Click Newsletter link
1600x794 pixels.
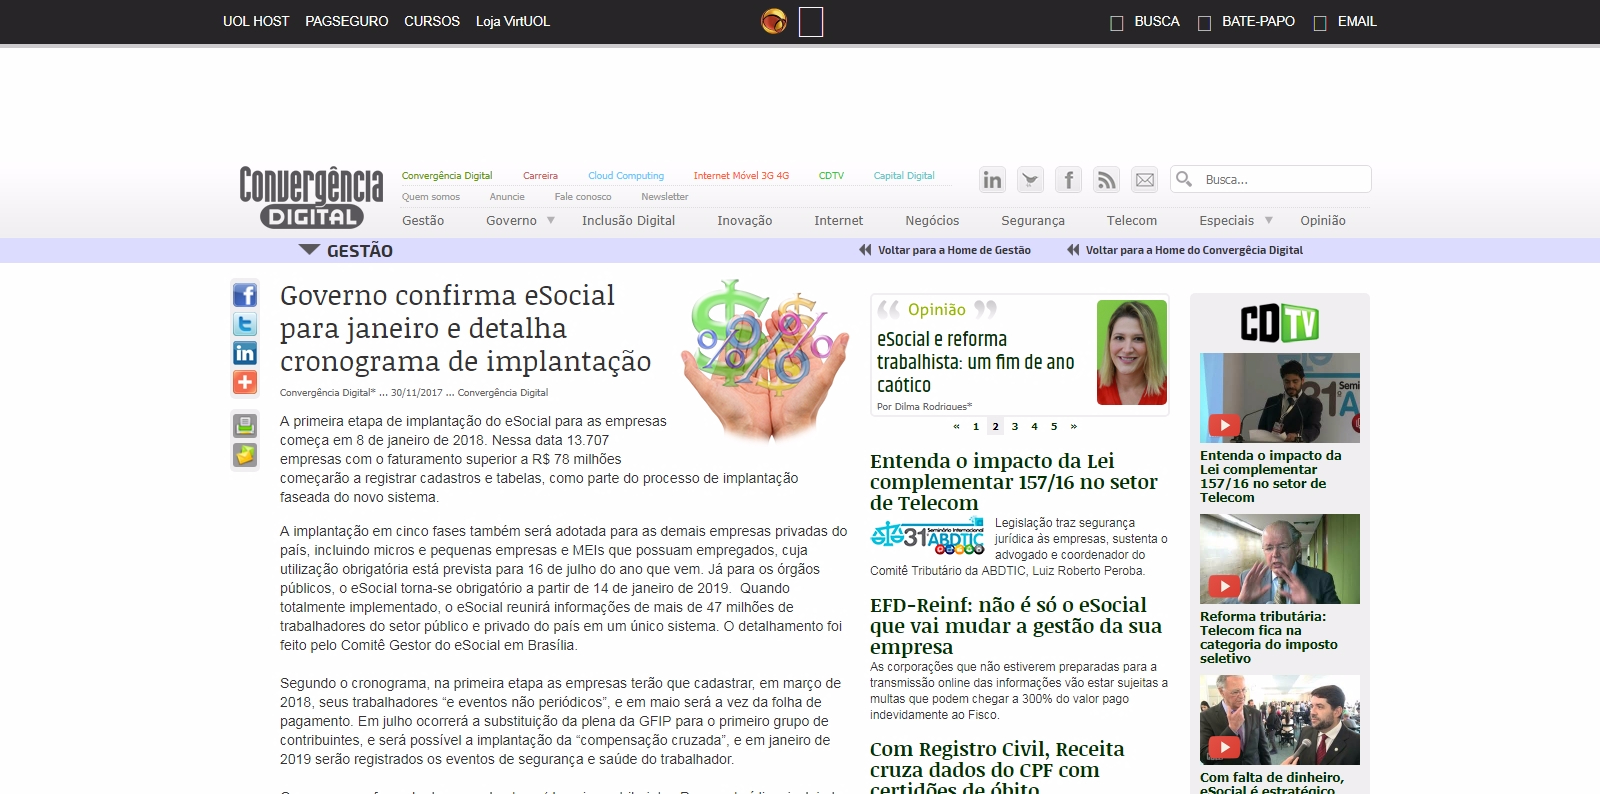(x=665, y=197)
